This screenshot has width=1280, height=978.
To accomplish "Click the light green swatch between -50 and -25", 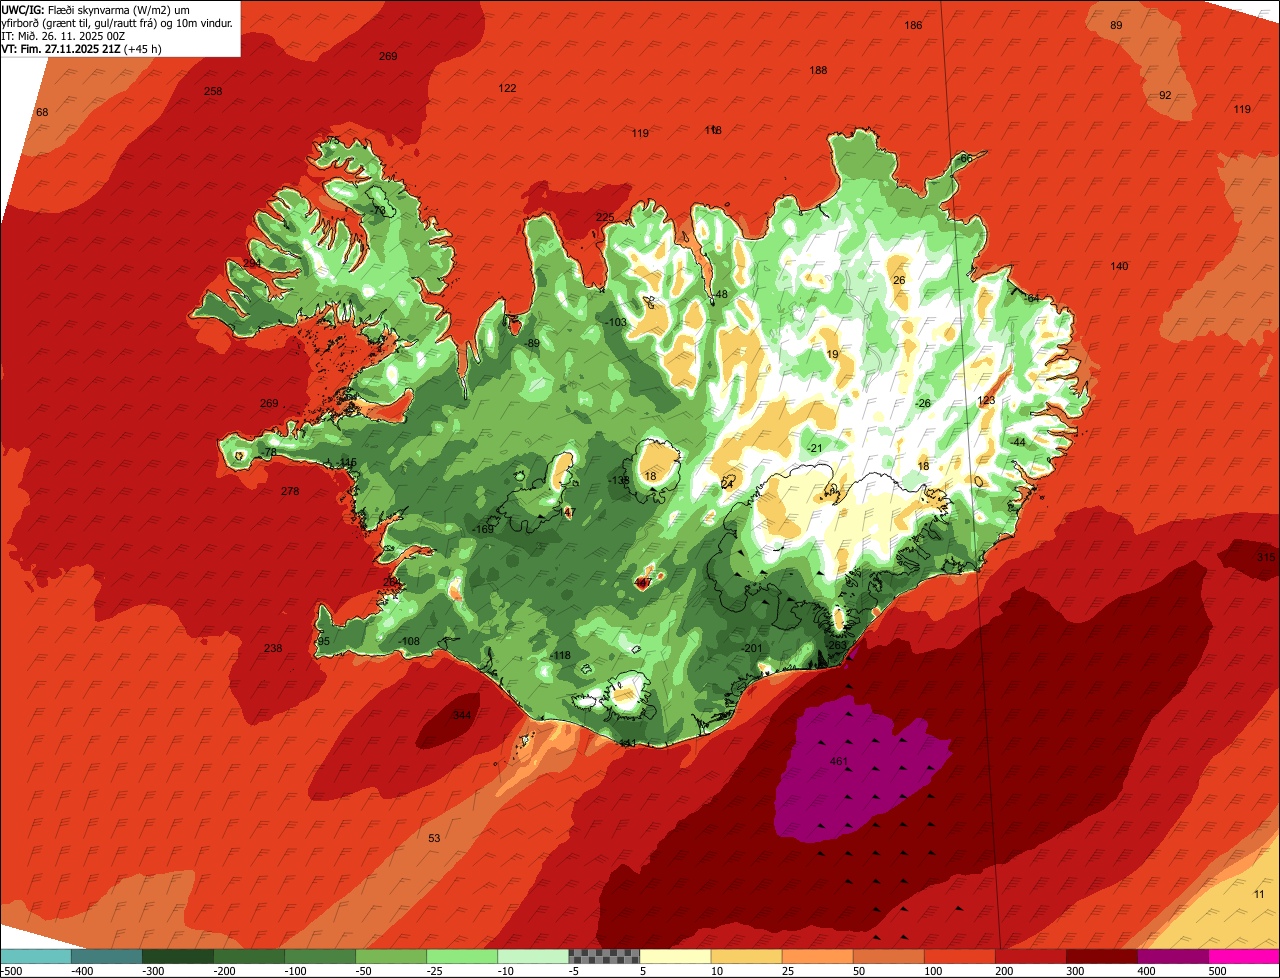I will (x=391, y=956).
